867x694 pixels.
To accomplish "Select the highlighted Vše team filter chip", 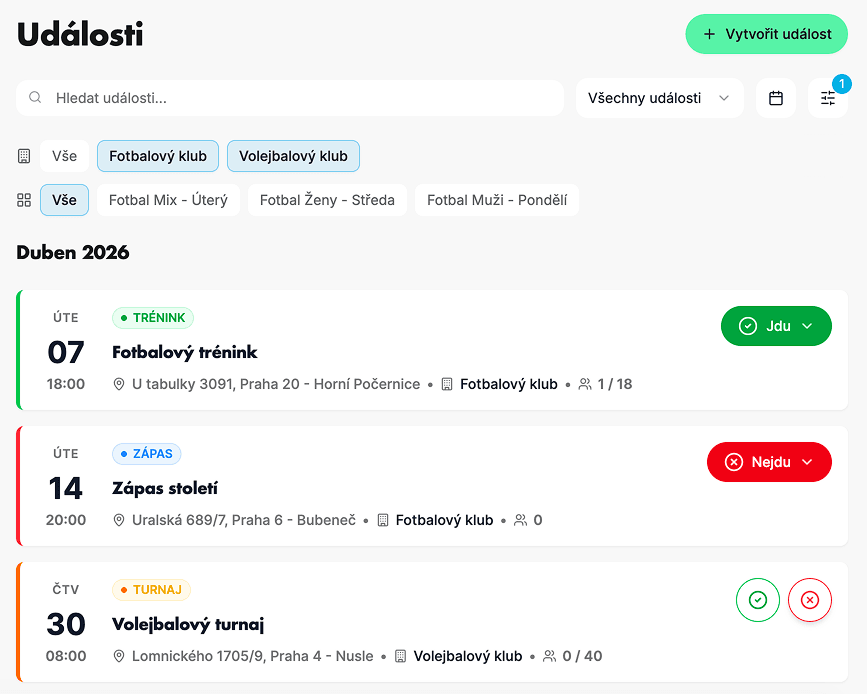I will point(64,200).
